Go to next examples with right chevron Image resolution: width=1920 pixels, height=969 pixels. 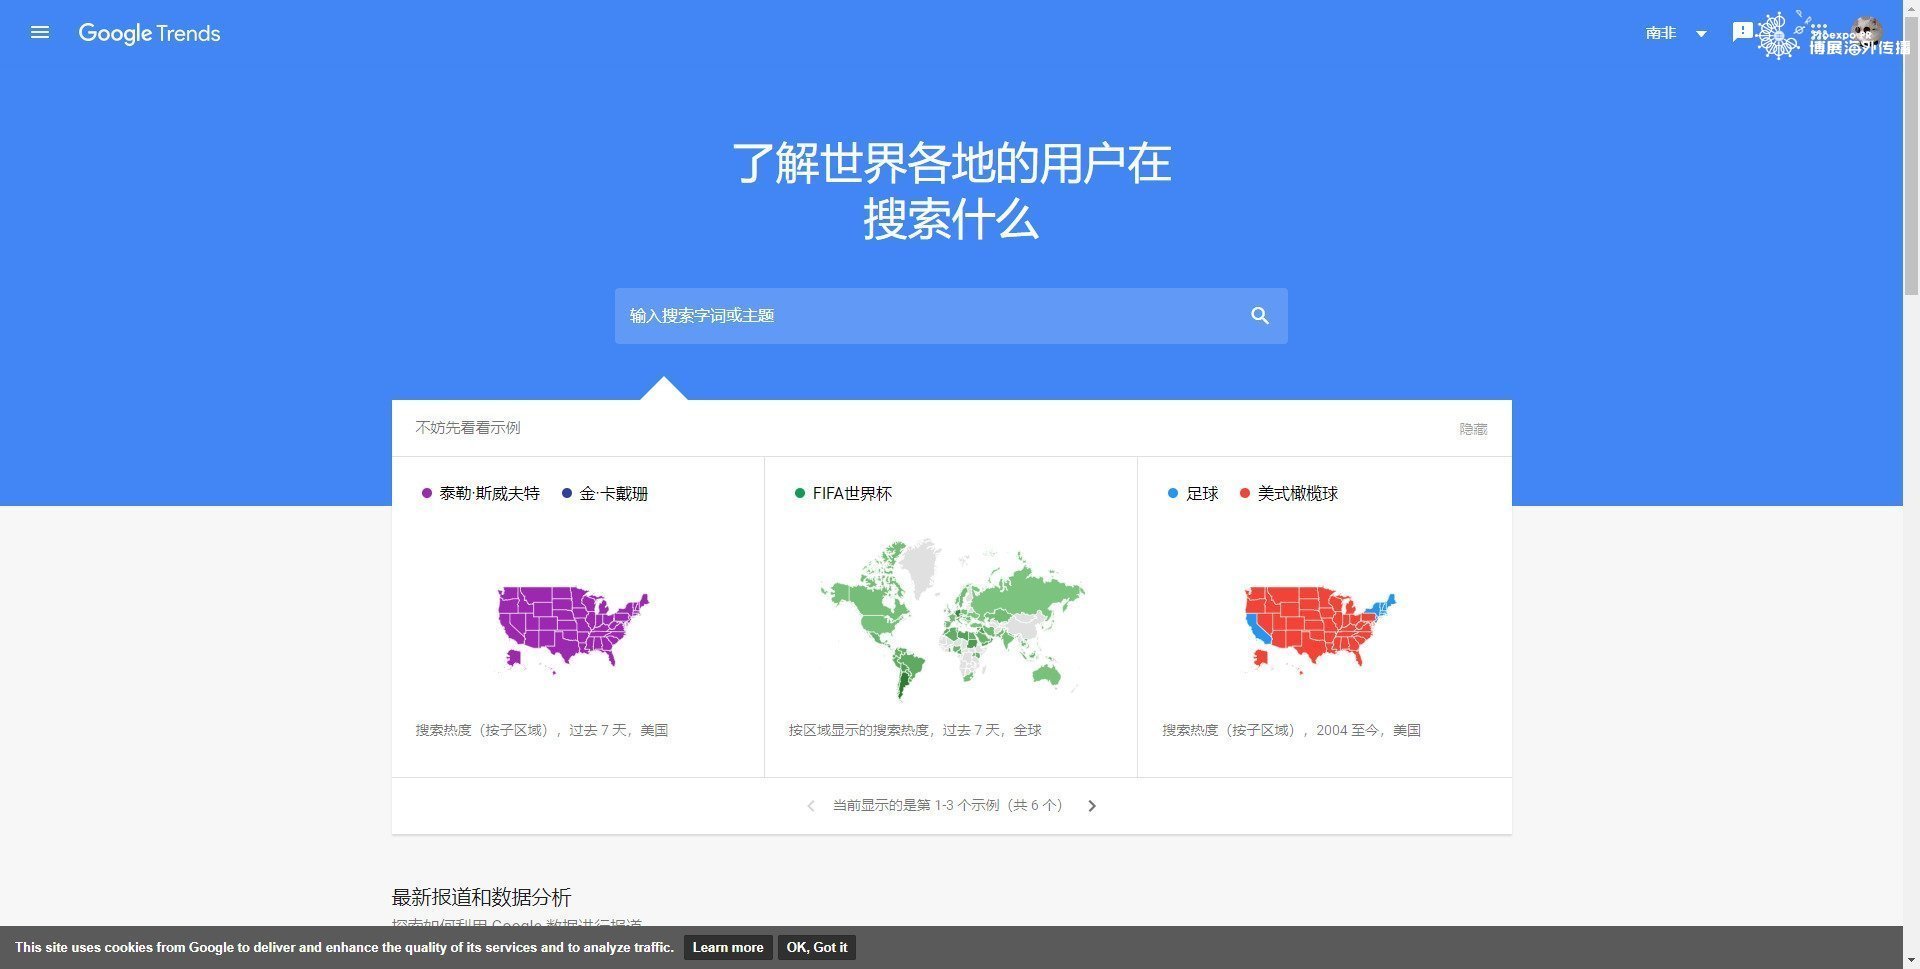point(1092,806)
